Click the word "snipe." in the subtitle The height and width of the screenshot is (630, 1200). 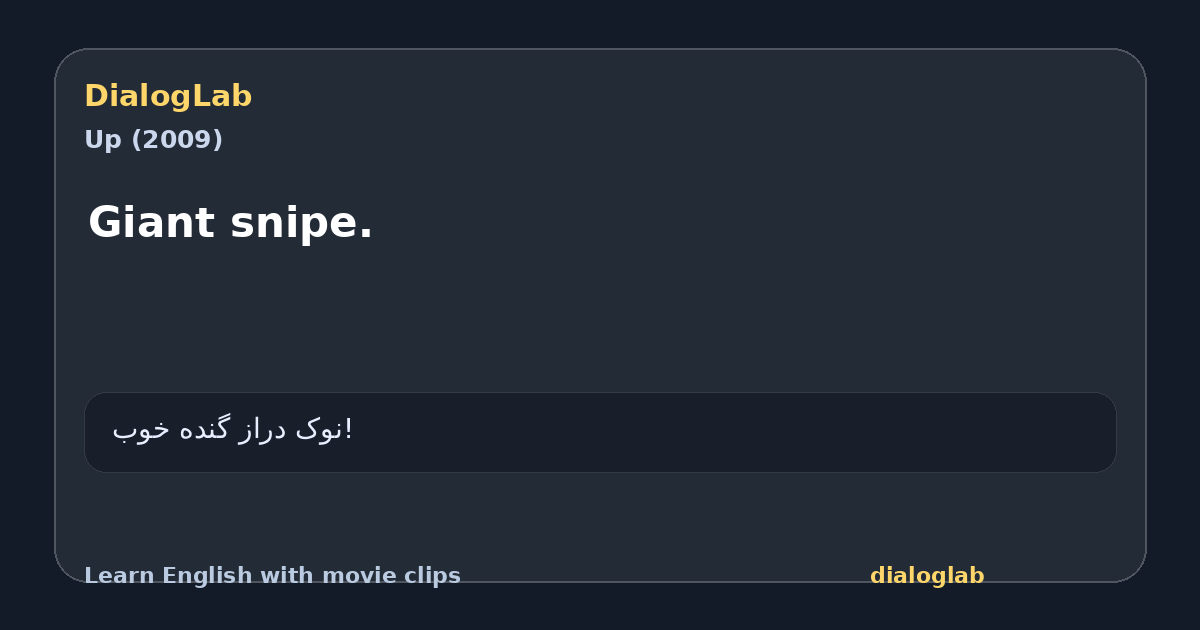[x=302, y=224]
